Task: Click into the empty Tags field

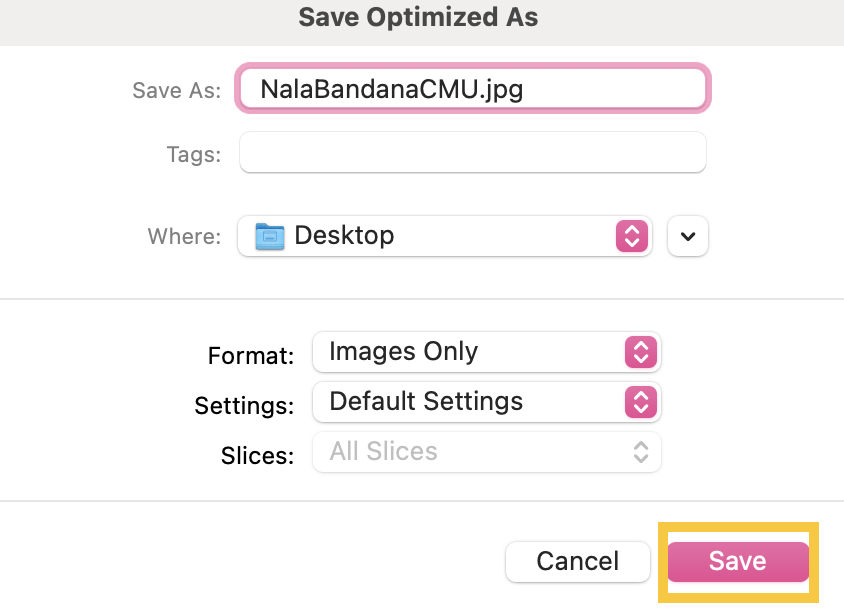Action: click(x=472, y=153)
